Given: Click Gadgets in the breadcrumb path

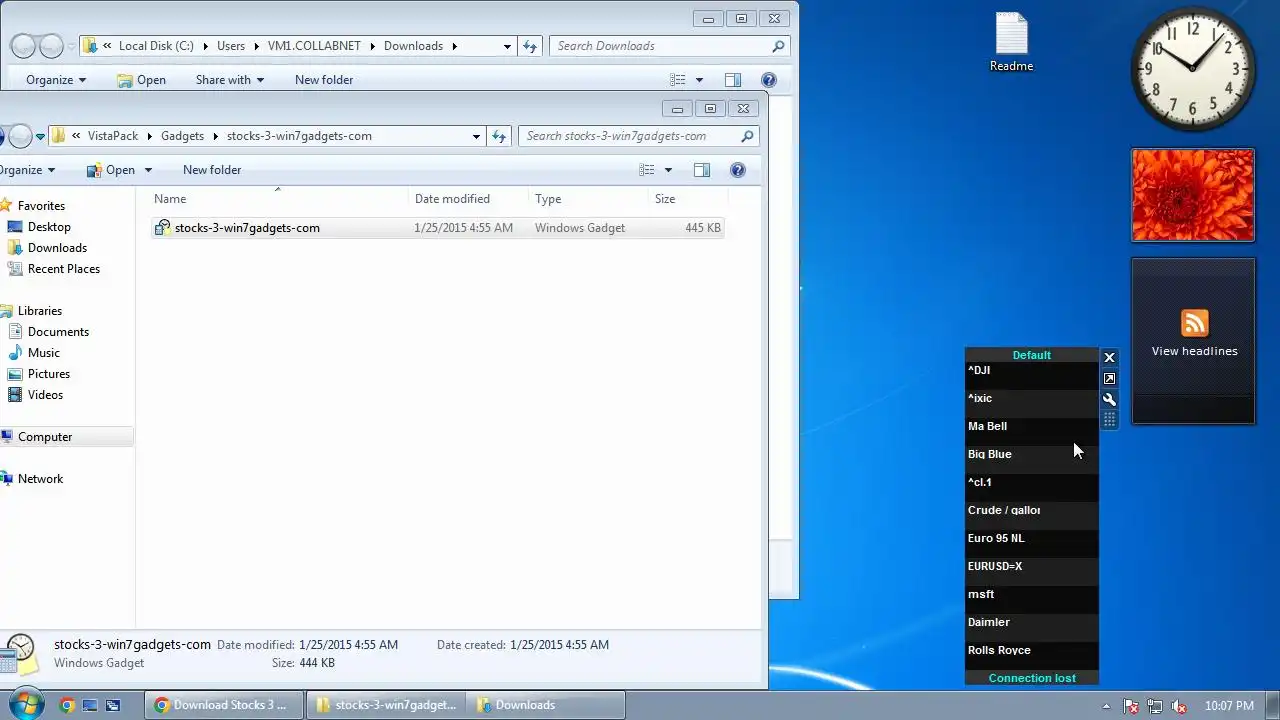Looking at the screenshot, I should click(x=182, y=136).
